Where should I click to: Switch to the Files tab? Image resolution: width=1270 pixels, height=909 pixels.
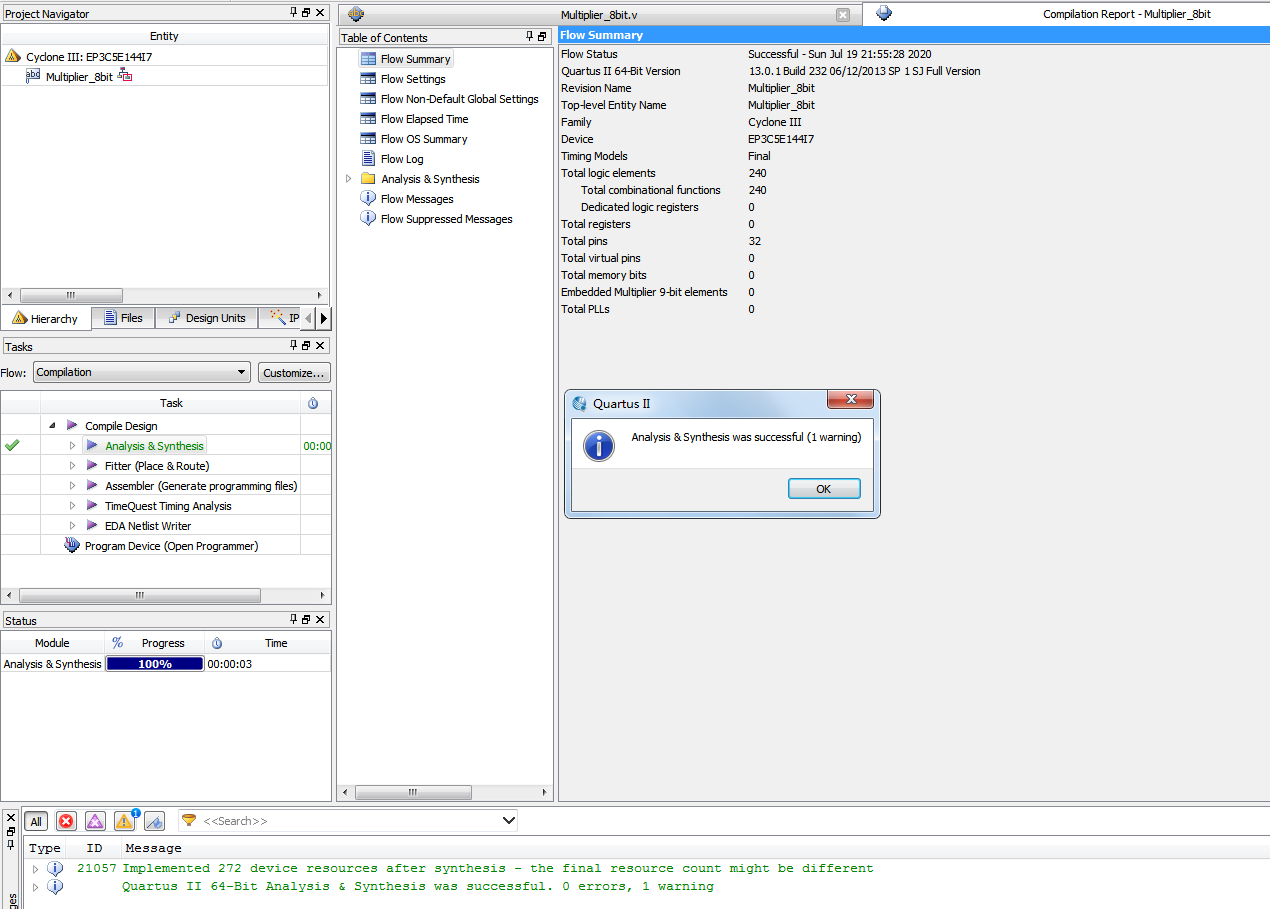click(123, 318)
